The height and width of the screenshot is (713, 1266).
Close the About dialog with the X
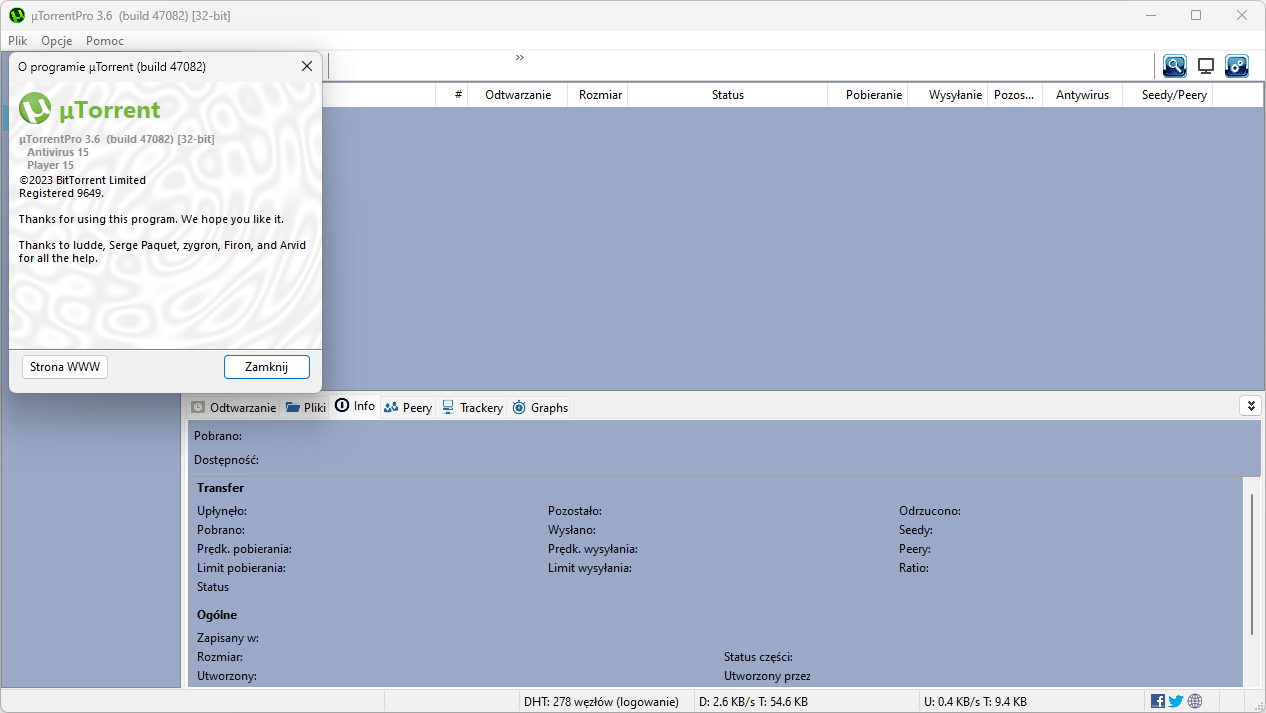pos(307,66)
